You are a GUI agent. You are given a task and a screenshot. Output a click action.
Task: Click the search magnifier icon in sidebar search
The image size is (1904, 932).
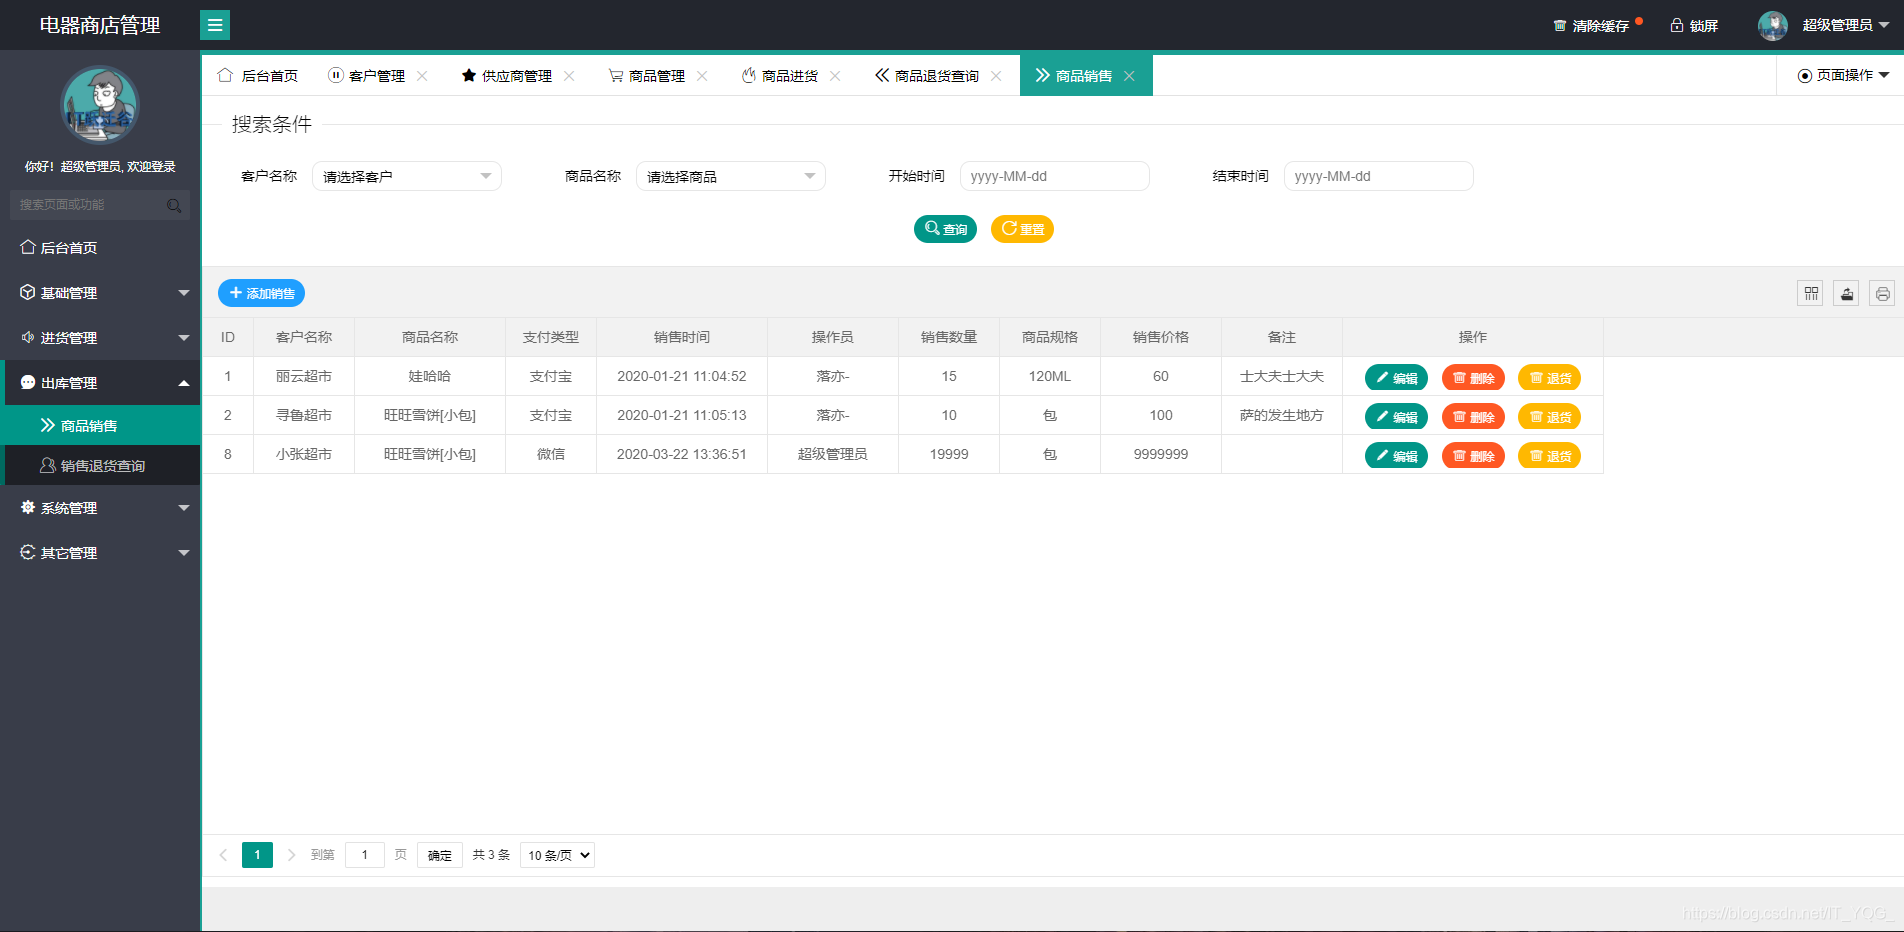coord(175,205)
